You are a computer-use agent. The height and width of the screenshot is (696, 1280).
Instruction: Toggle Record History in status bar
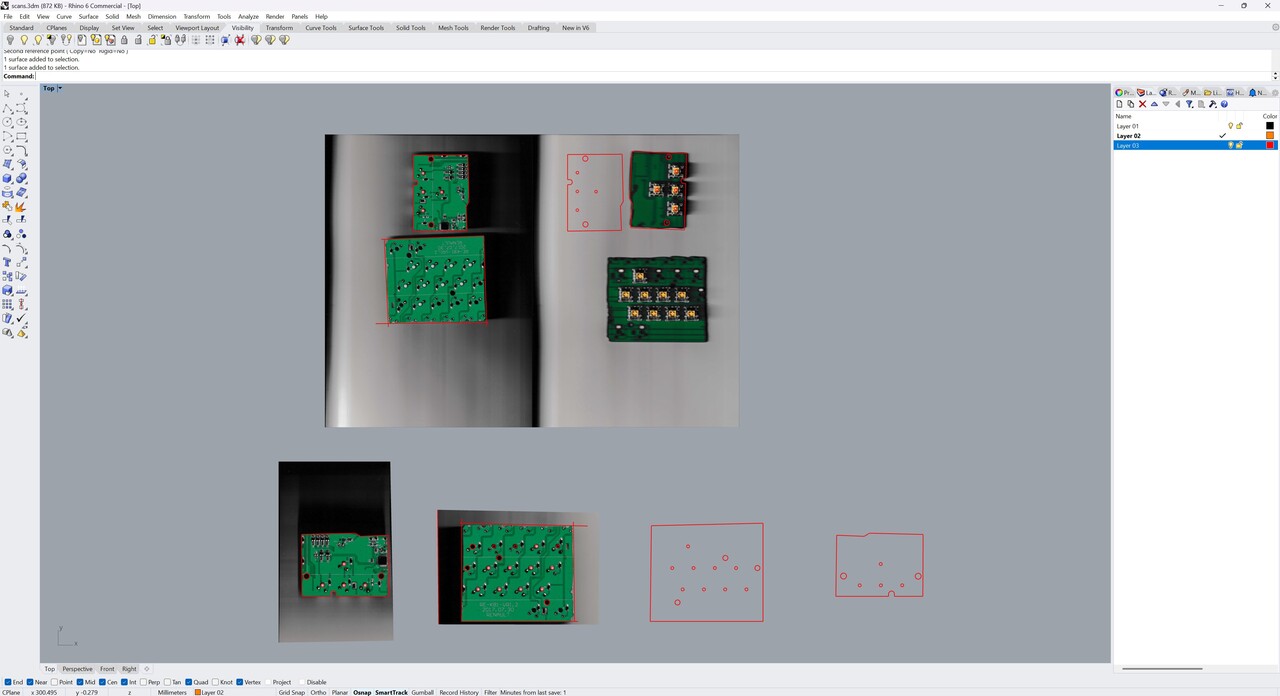click(x=459, y=692)
